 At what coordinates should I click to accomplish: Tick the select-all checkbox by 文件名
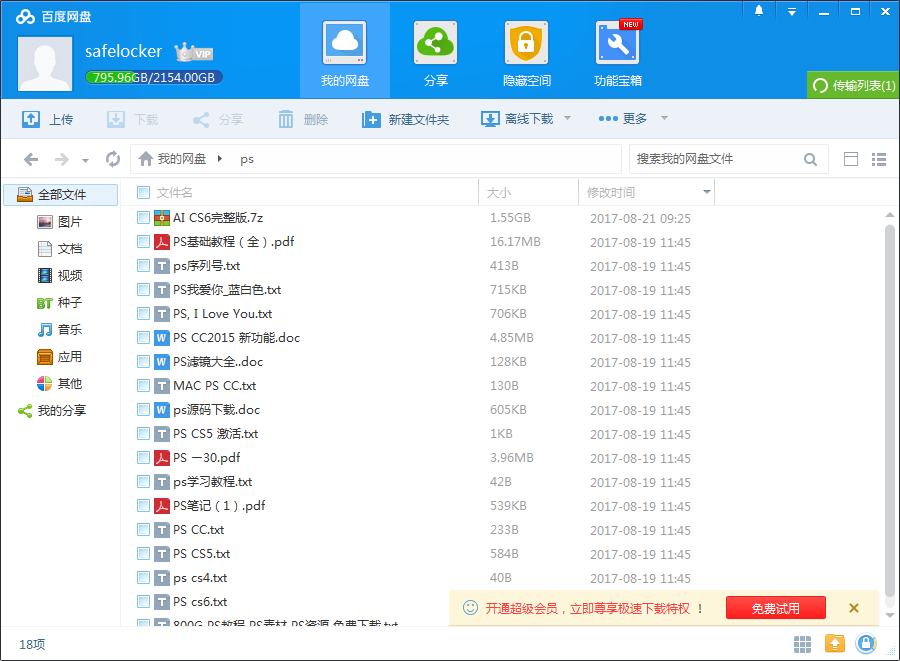[143, 192]
